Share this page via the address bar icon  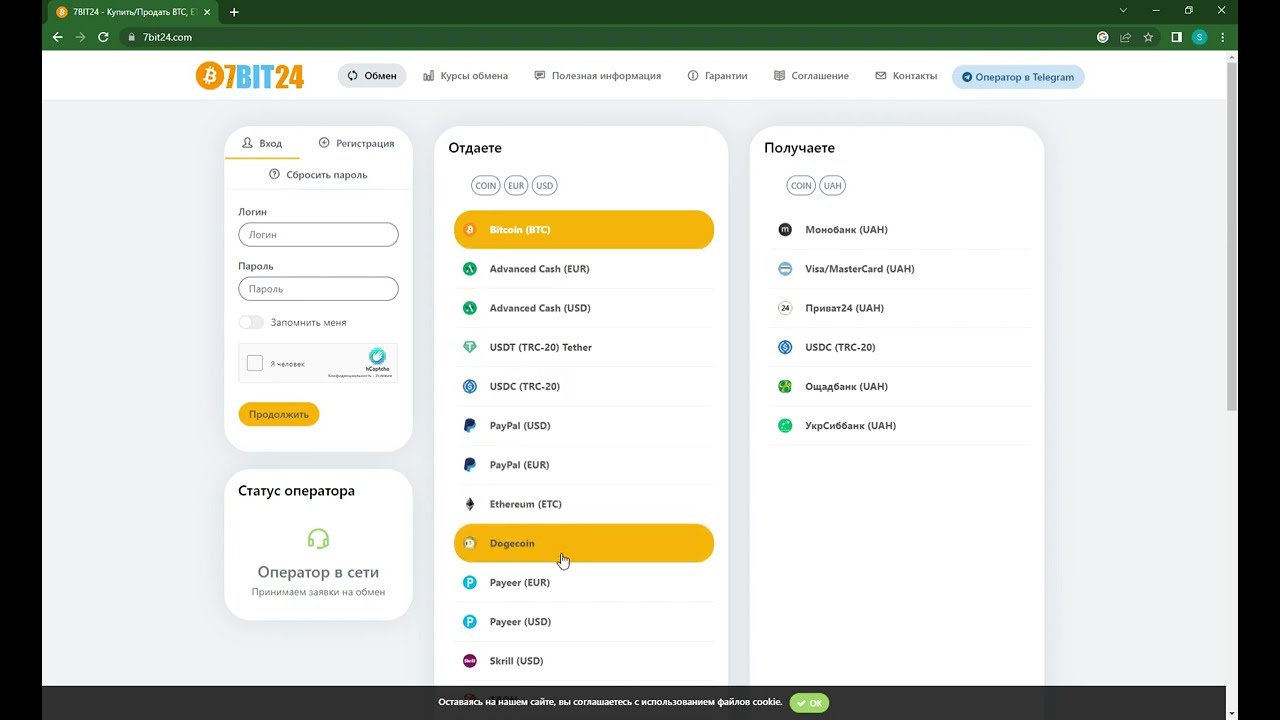tap(1125, 37)
